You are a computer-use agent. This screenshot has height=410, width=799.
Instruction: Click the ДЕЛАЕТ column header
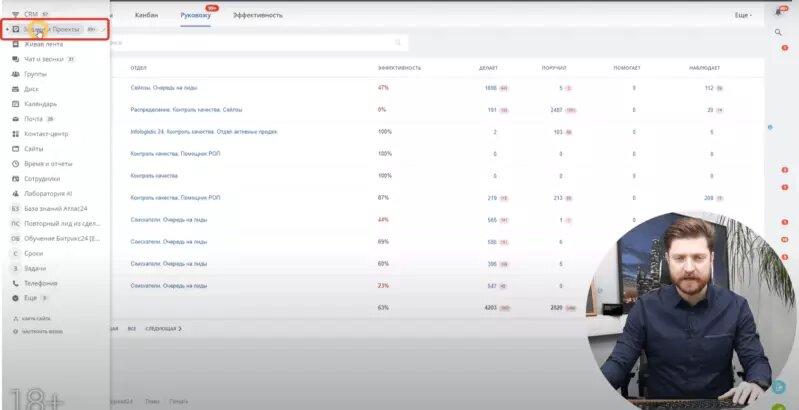[488, 68]
